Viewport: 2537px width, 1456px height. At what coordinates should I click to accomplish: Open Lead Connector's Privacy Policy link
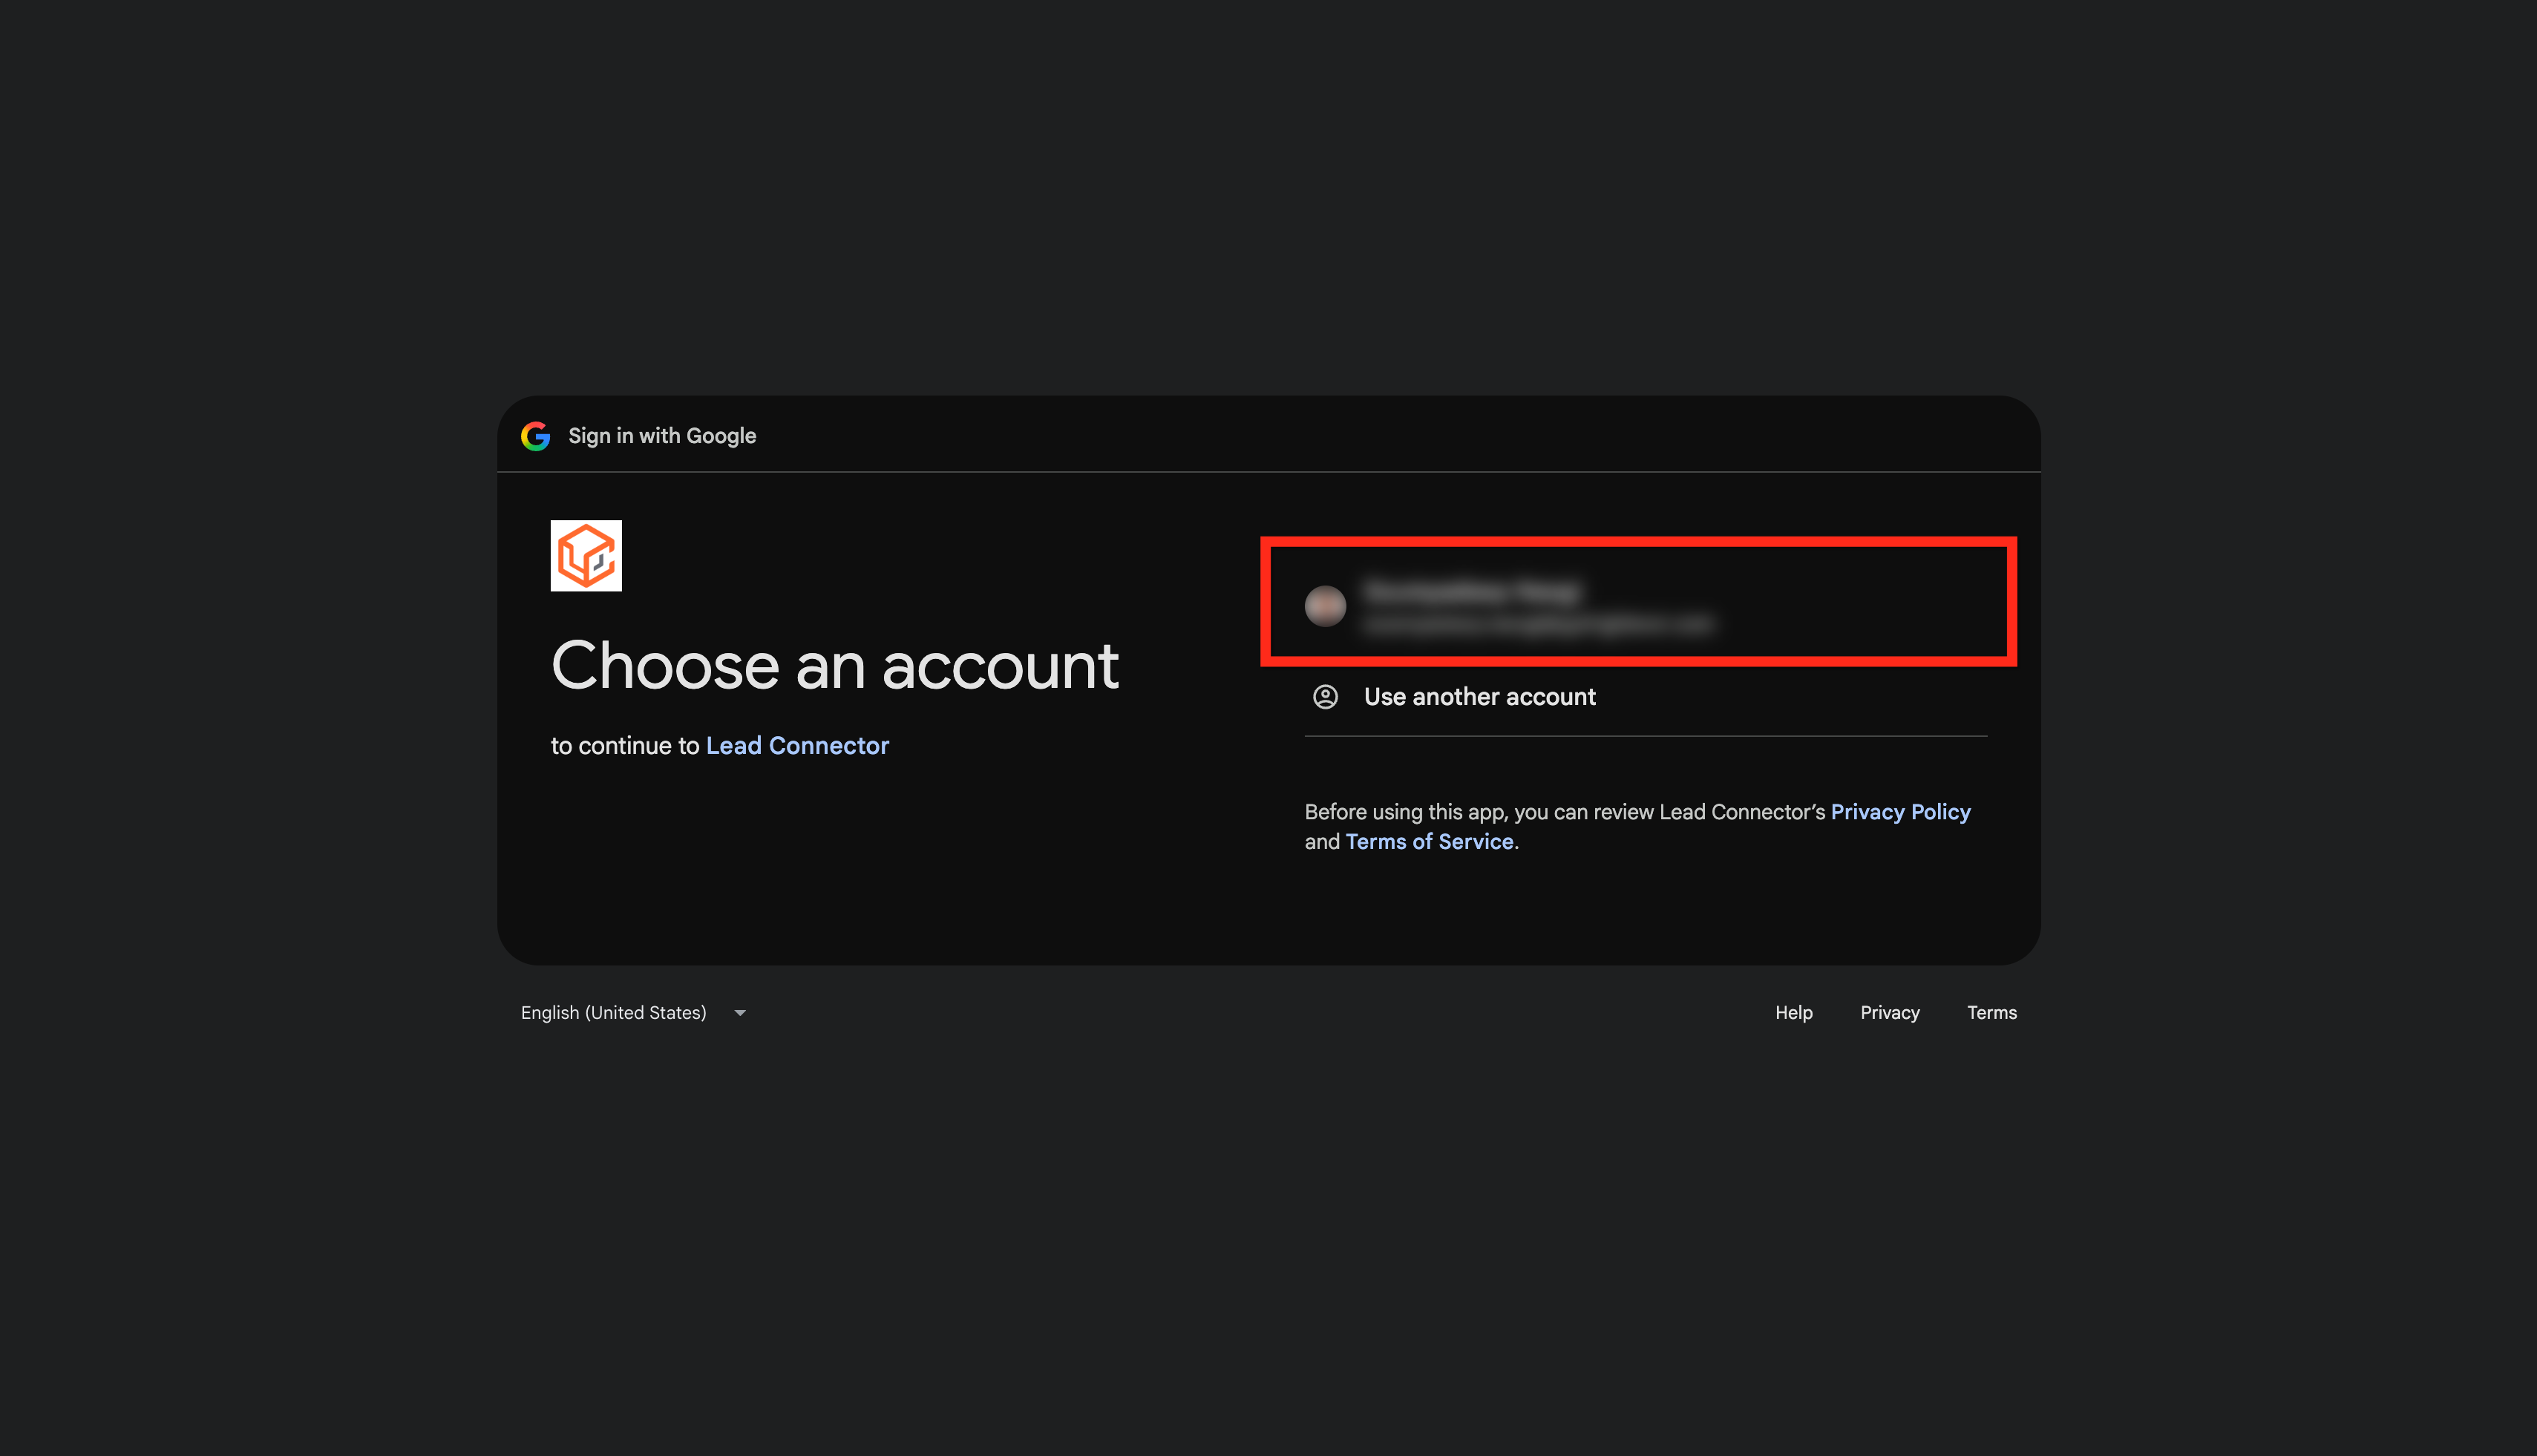[x=1900, y=812]
